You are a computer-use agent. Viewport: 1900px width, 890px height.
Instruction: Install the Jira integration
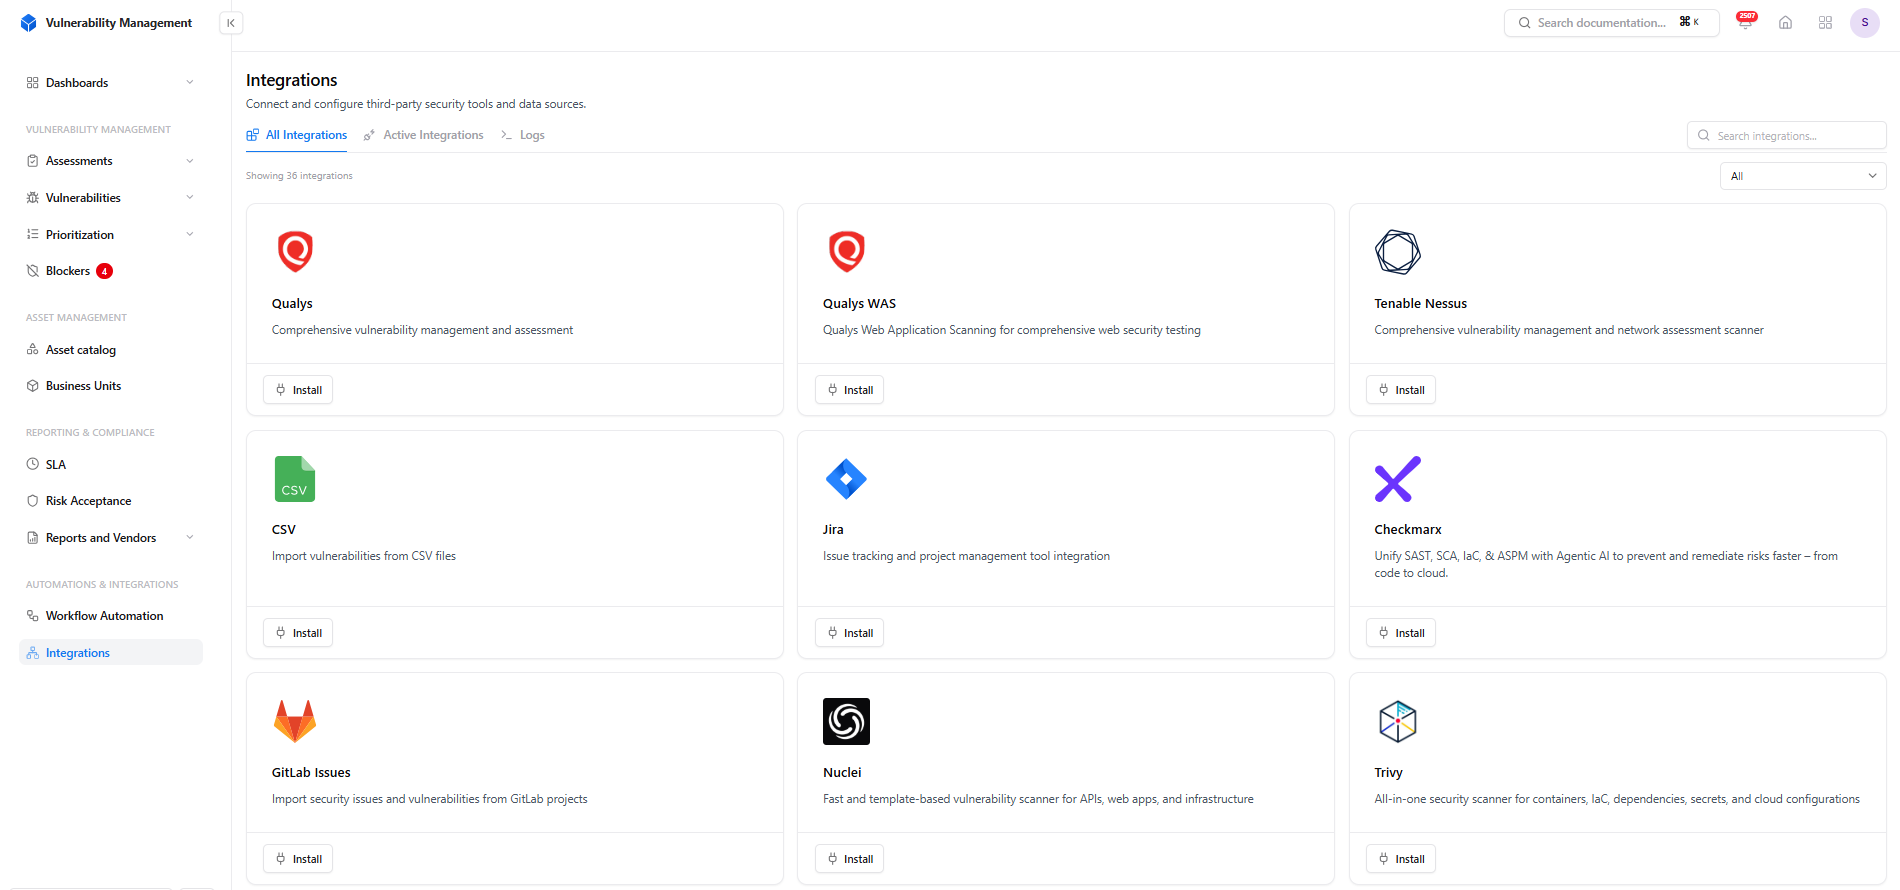[x=849, y=633]
